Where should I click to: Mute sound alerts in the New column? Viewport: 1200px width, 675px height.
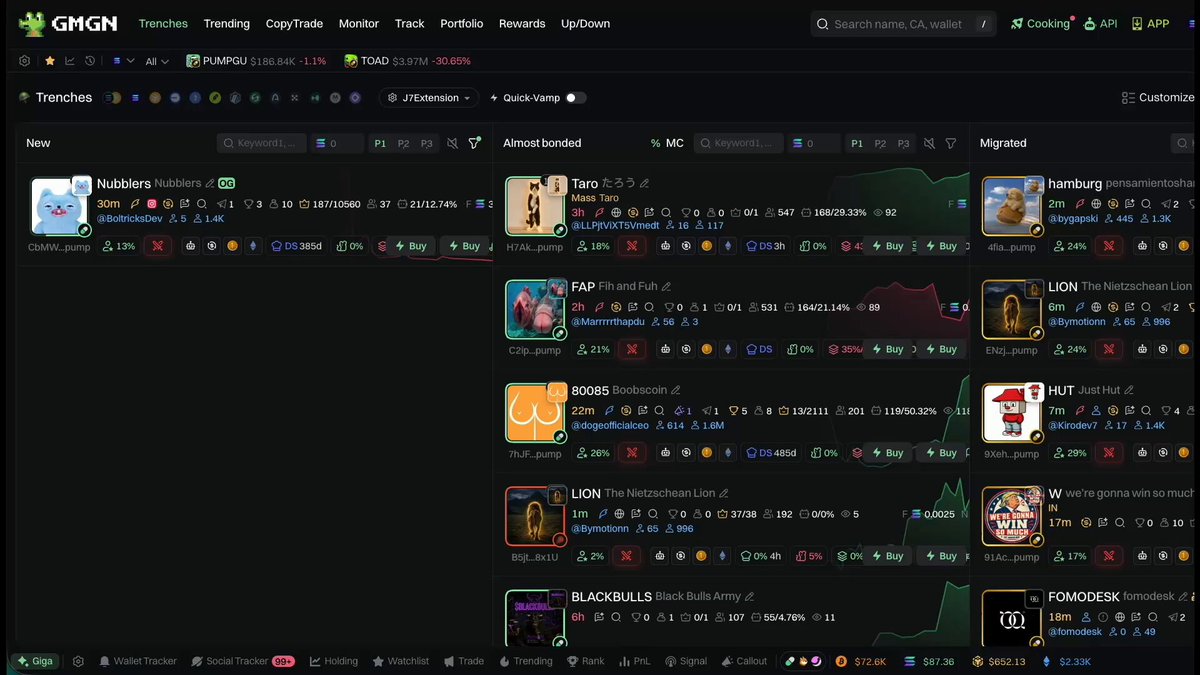click(x=452, y=143)
